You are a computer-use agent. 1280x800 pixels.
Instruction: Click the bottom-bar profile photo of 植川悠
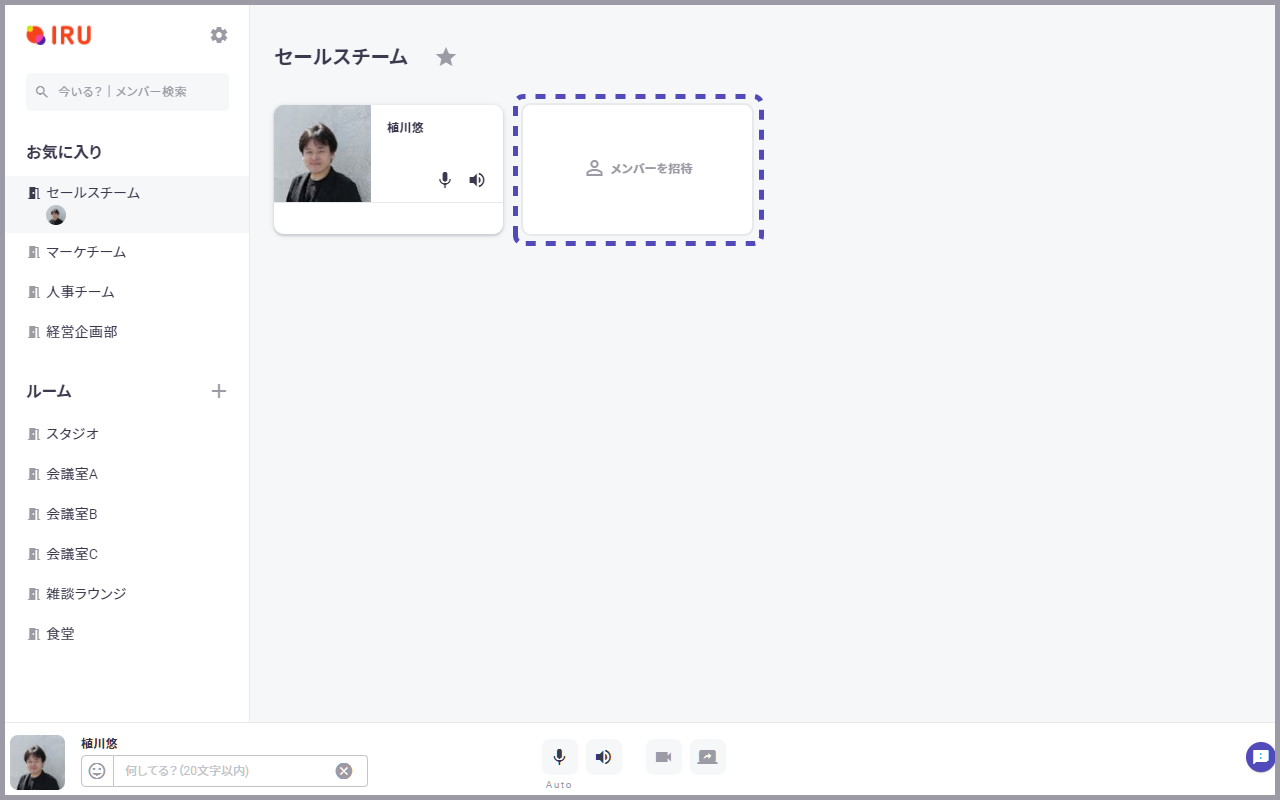(x=38, y=763)
